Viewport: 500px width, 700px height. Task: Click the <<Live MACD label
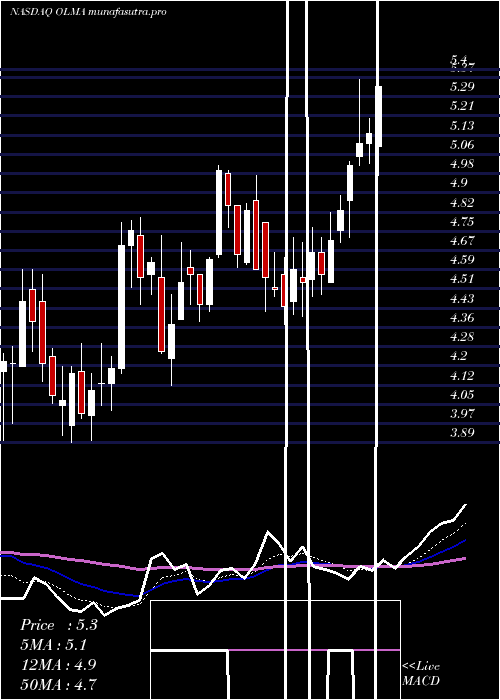click(421, 674)
